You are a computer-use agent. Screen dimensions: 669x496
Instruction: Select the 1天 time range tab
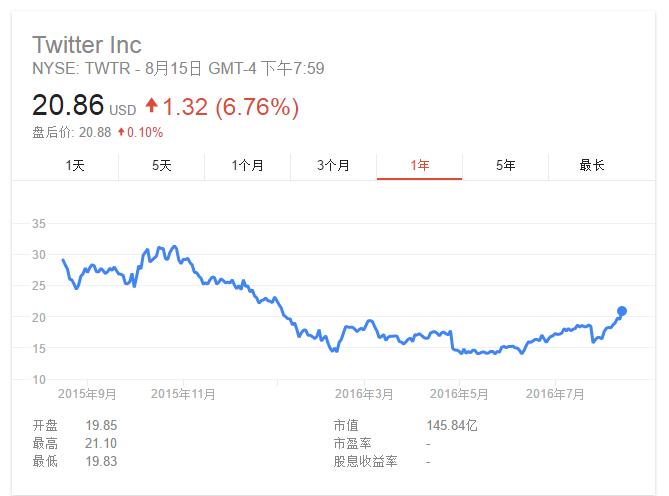tap(75, 165)
